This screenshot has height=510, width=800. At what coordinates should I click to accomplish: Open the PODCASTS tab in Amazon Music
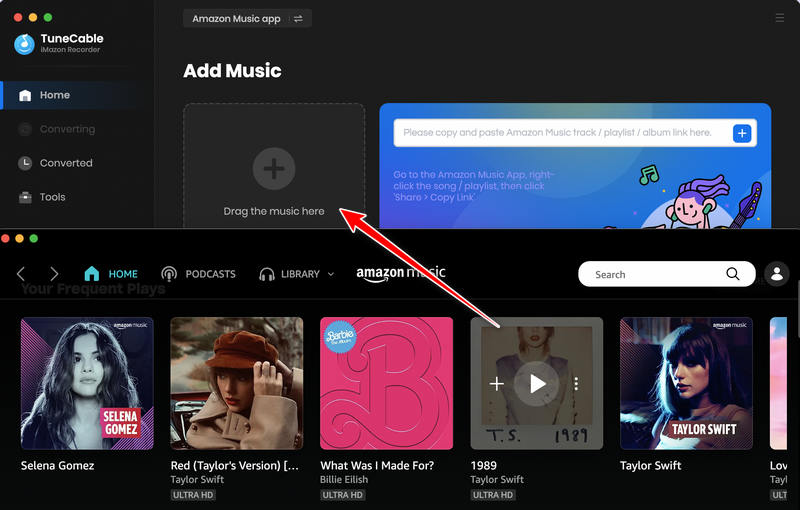coord(198,274)
